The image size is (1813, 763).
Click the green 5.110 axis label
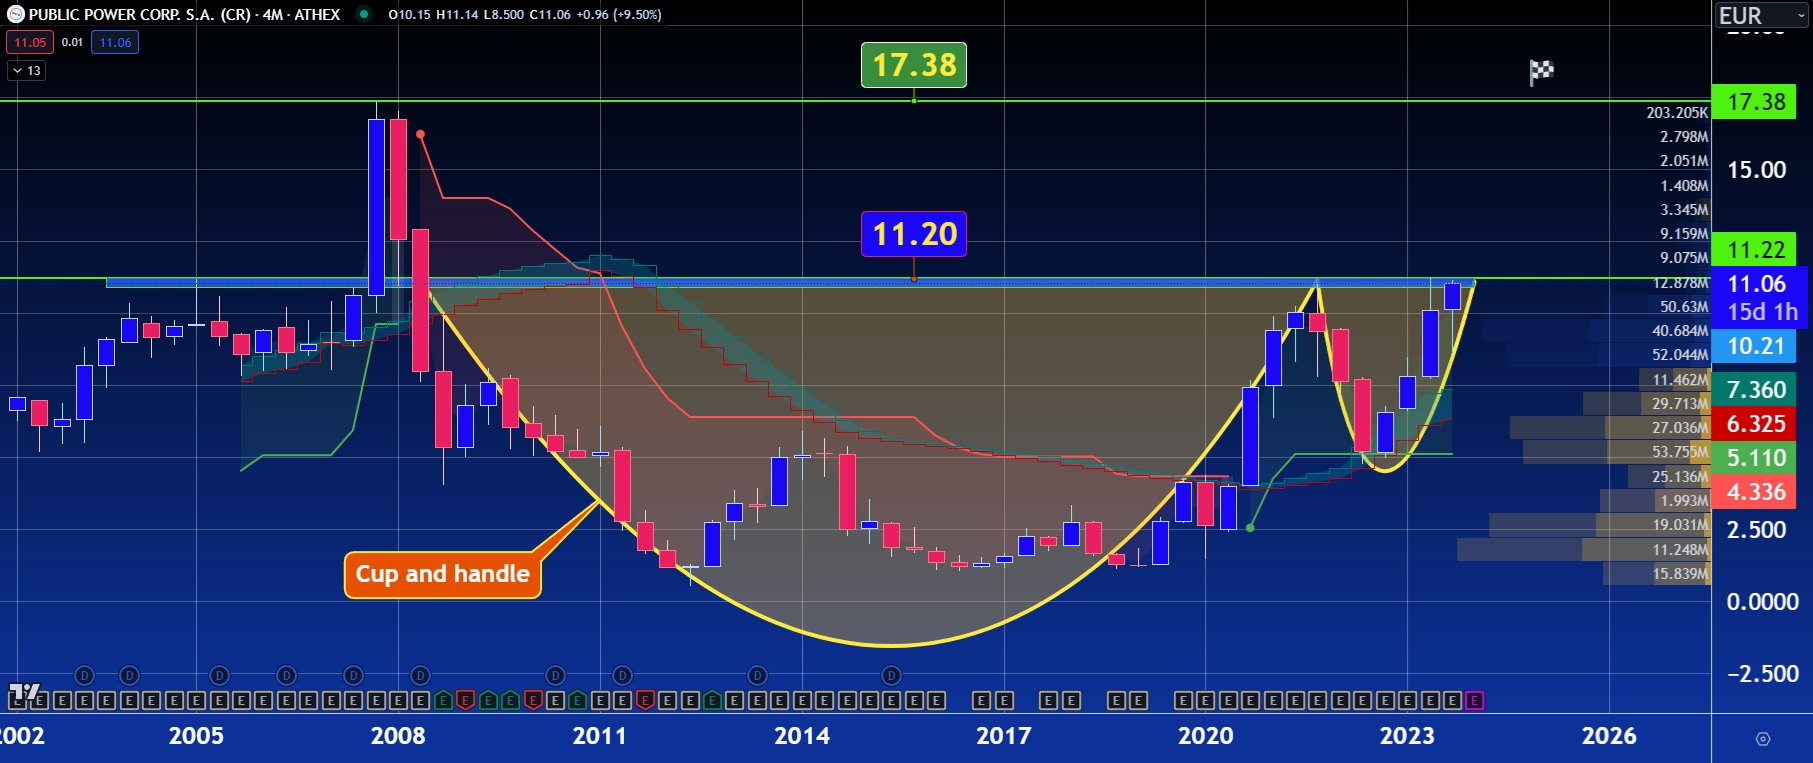click(x=1756, y=458)
